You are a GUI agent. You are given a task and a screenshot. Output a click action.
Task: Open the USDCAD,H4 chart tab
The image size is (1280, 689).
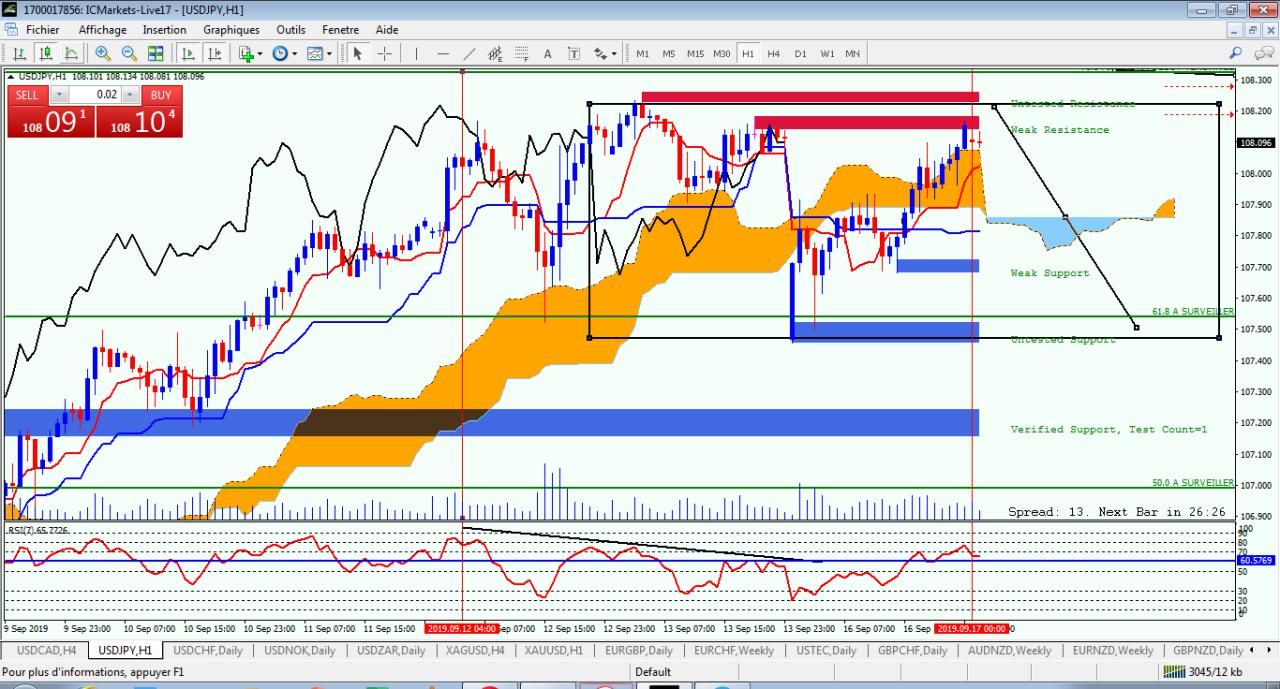point(45,650)
